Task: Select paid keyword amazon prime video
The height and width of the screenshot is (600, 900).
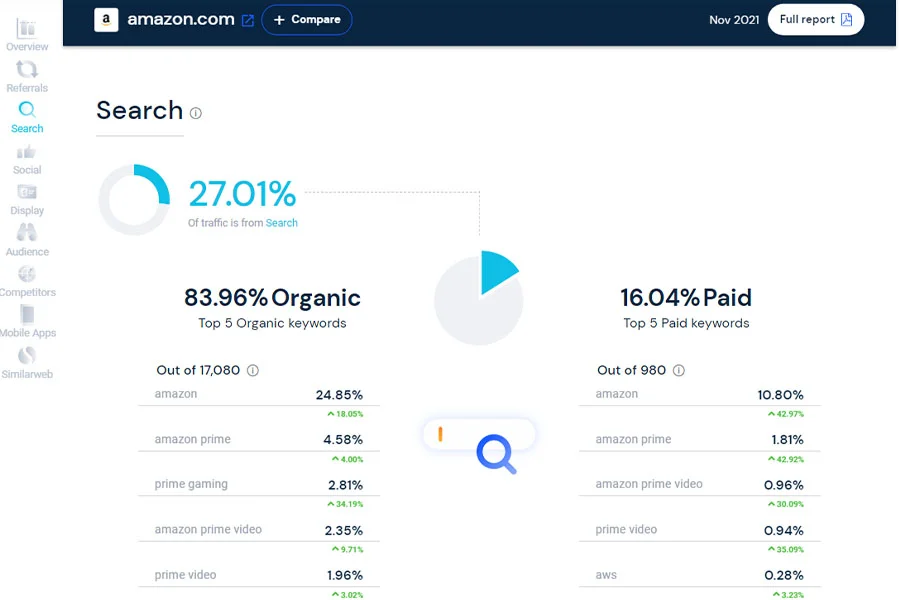Action: point(700,485)
